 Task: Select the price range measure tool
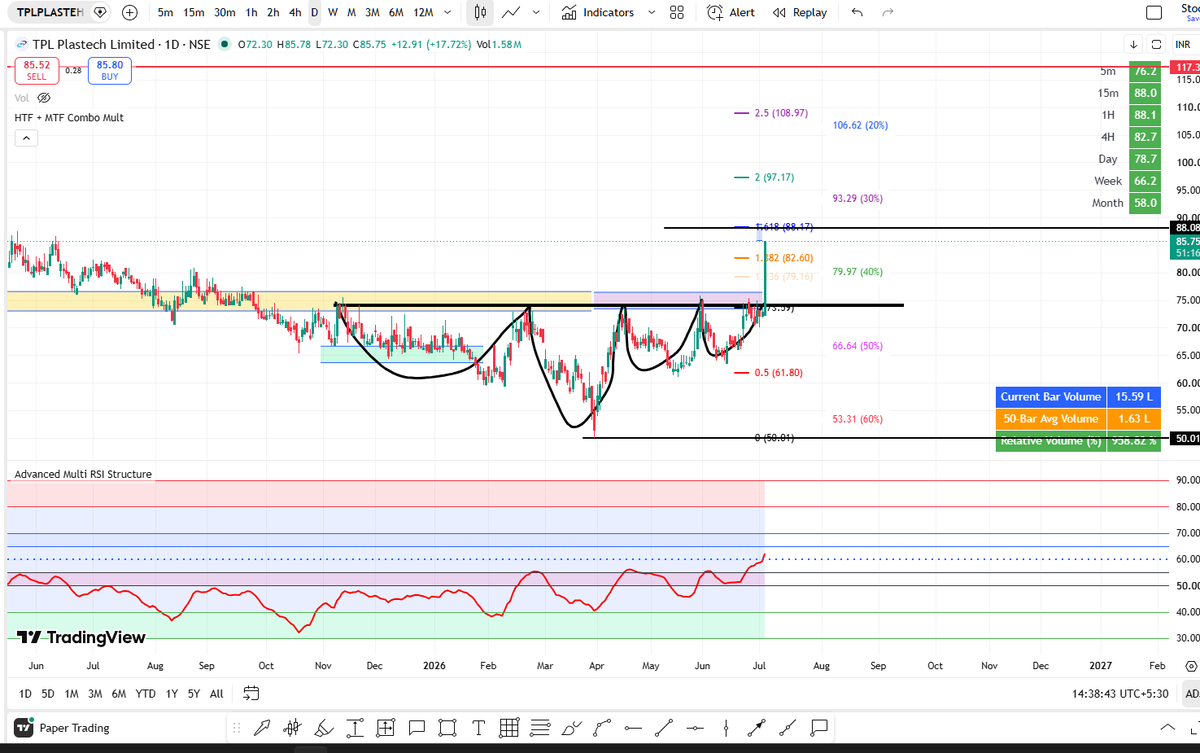(x=355, y=727)
